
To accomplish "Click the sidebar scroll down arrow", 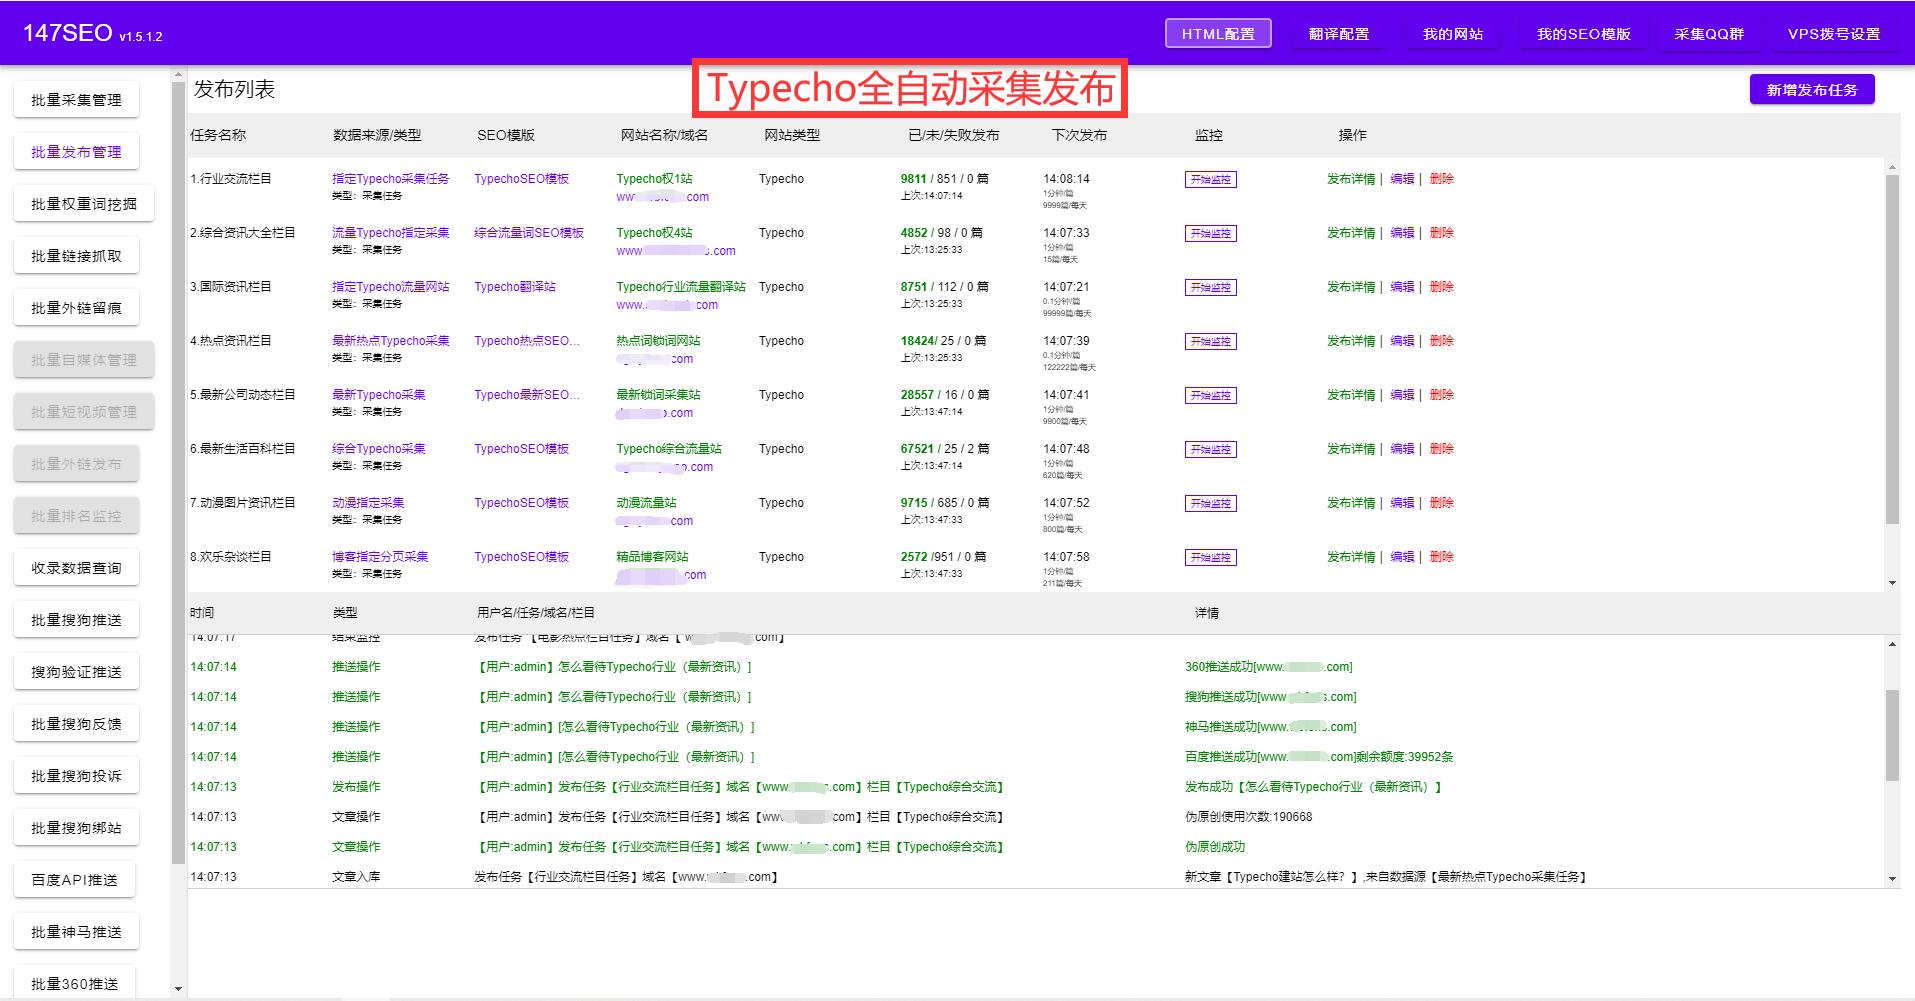I will (179, 989).
